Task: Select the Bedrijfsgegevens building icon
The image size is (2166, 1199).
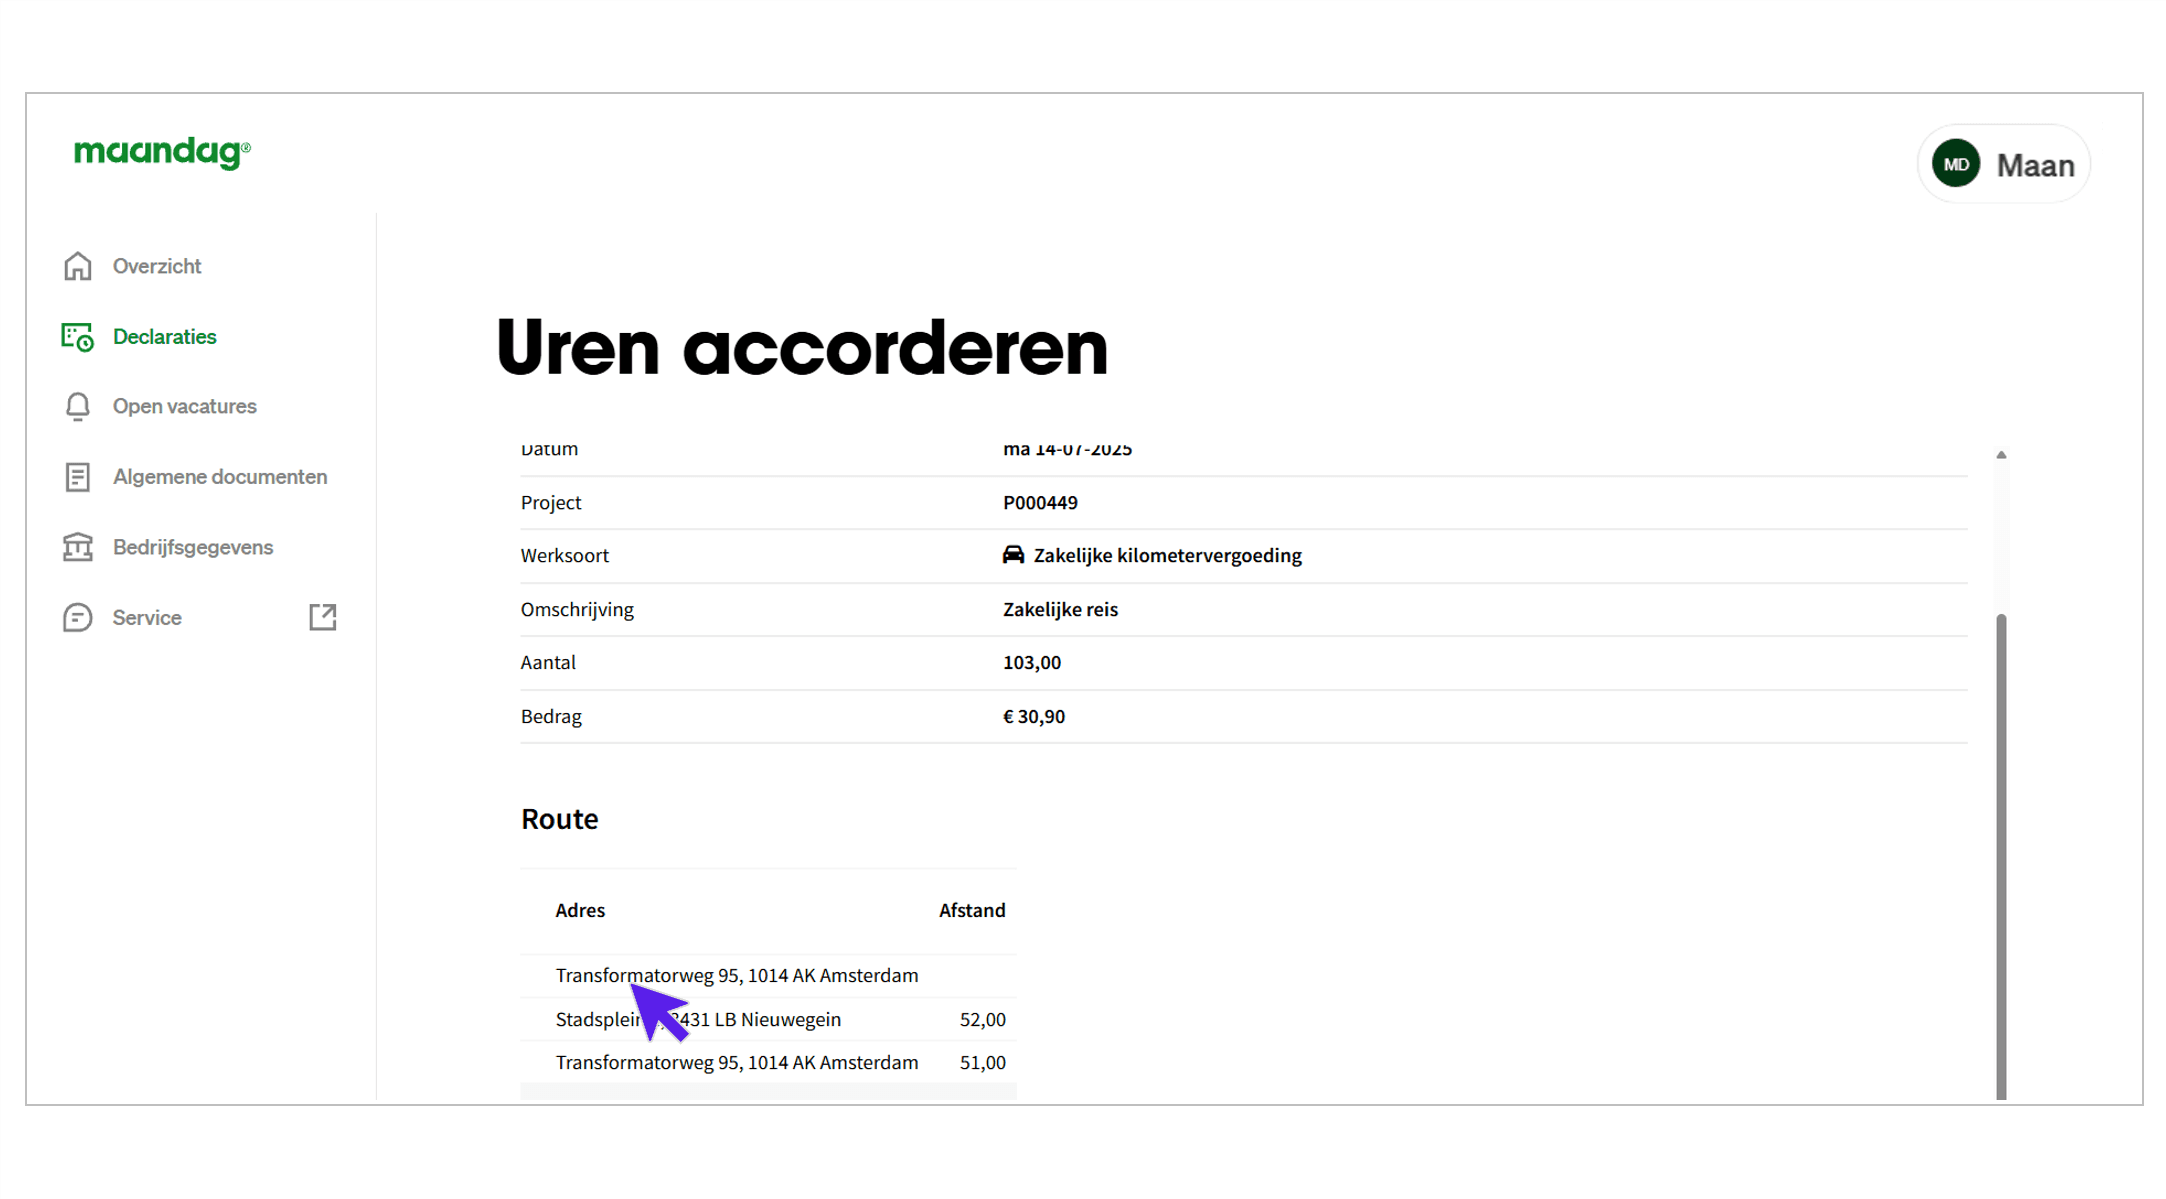Action: point(77,547)
